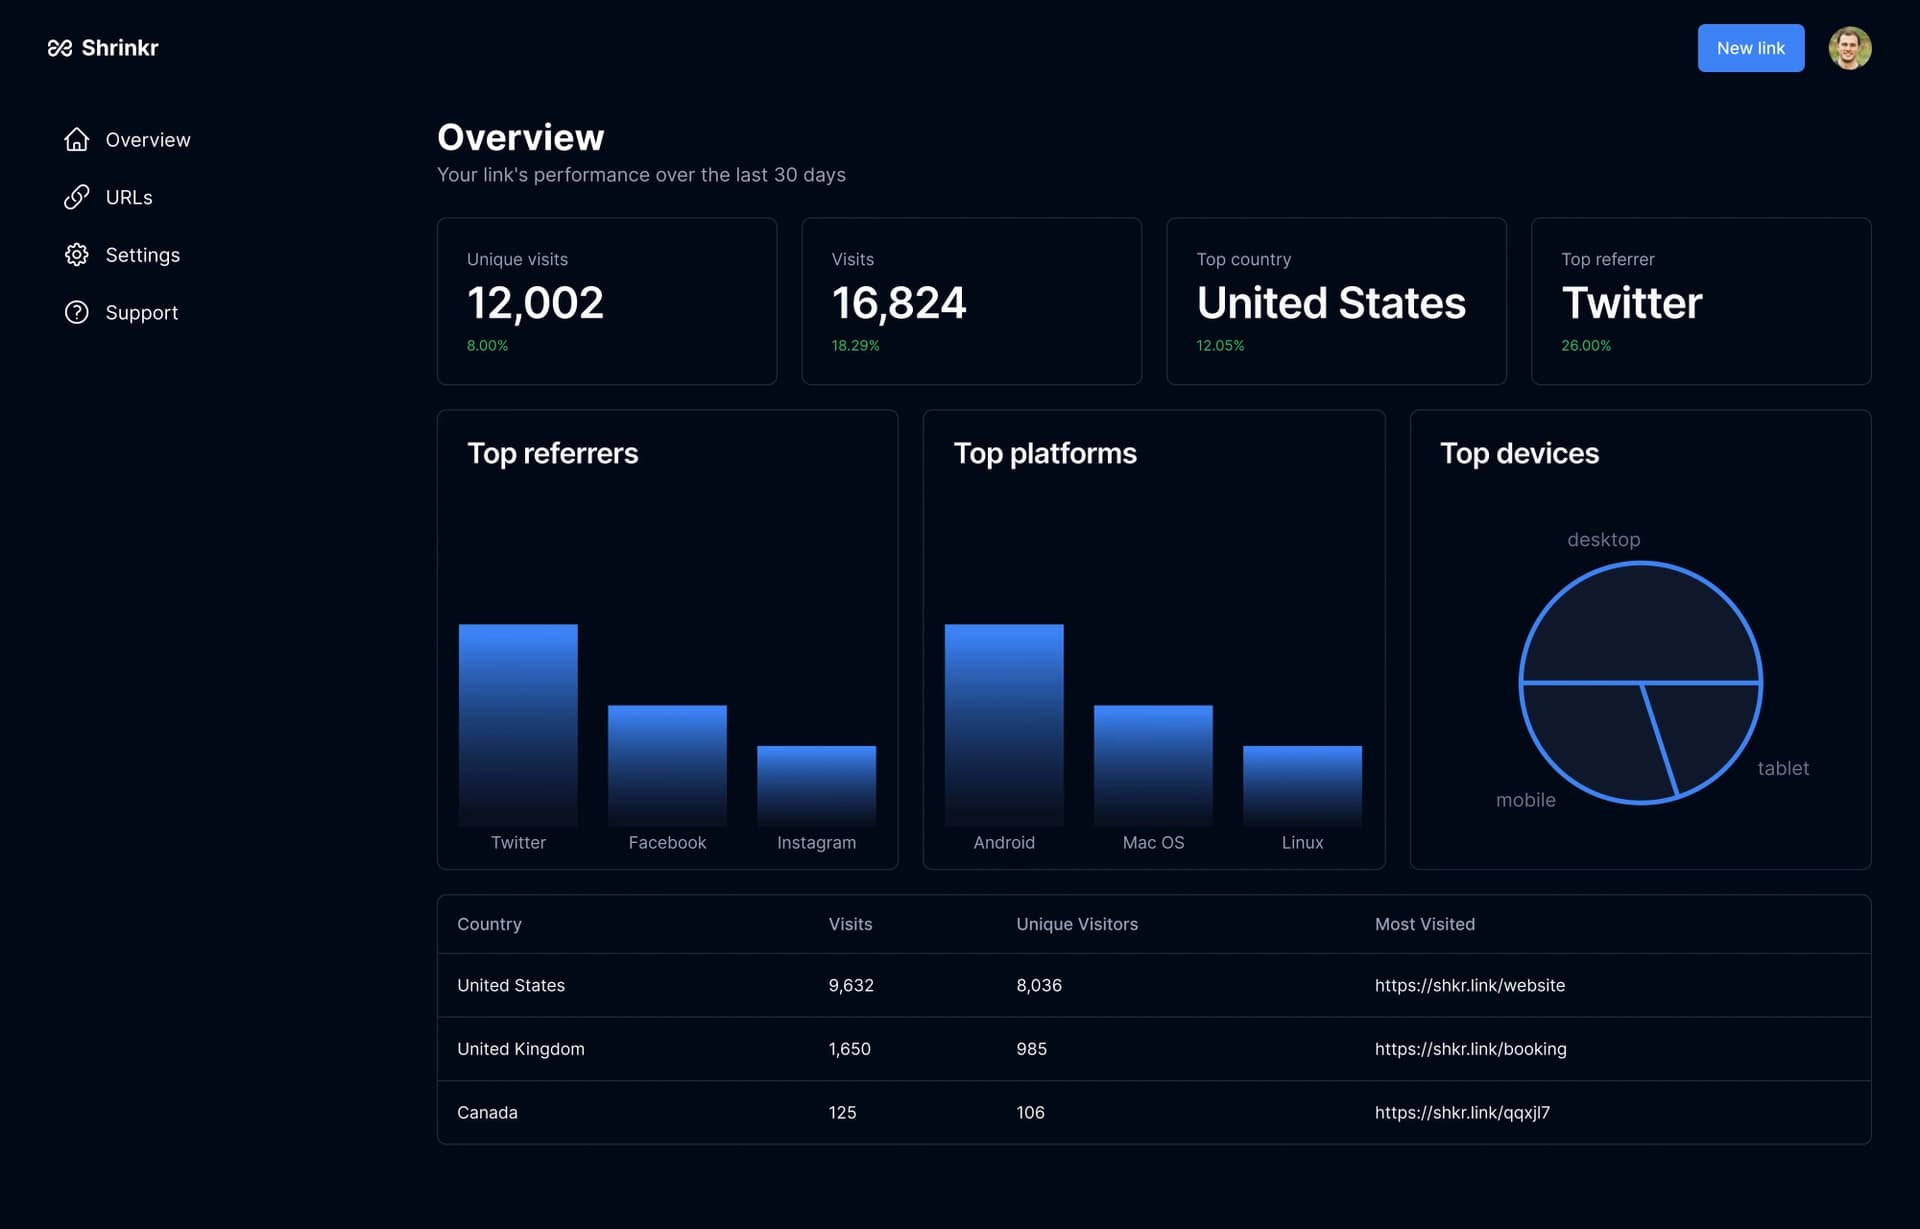Click the Visits column header
This screenshot has width=1920, height=1229.
[850, 925]
